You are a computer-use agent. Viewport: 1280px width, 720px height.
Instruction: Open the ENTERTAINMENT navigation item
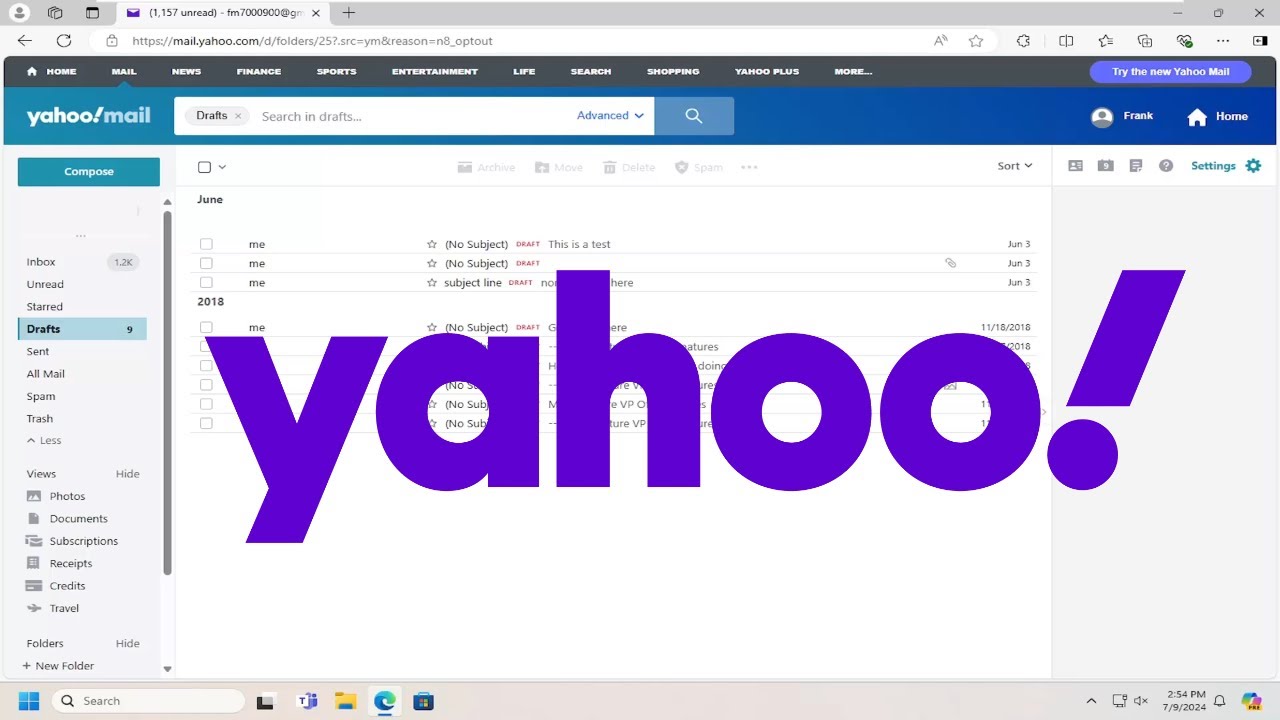coord(435,72)
